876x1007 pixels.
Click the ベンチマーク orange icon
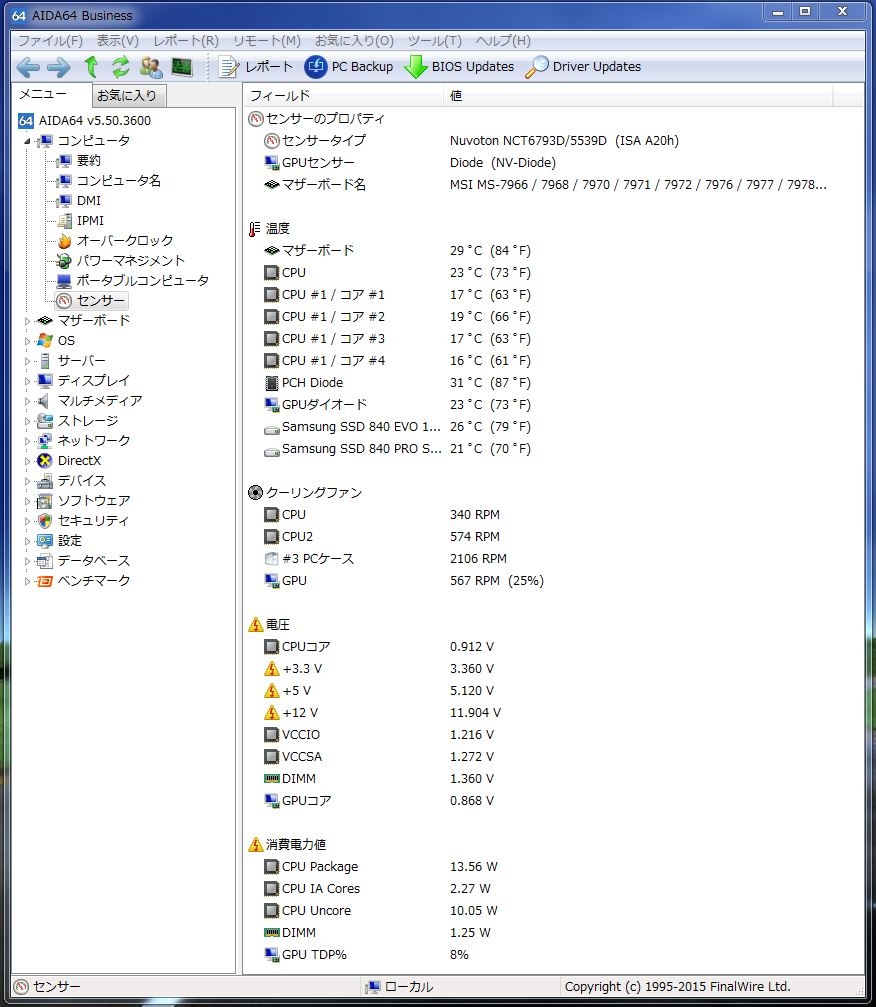coord(45,581)
